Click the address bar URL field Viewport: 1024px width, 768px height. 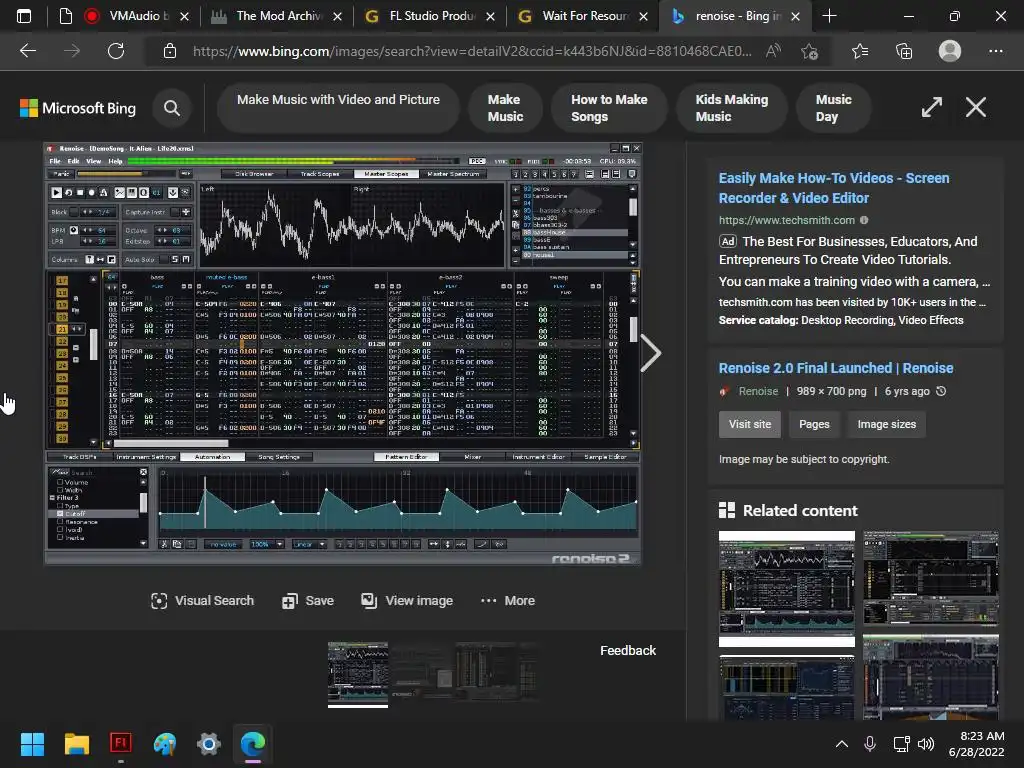click(x=472, y=51)
